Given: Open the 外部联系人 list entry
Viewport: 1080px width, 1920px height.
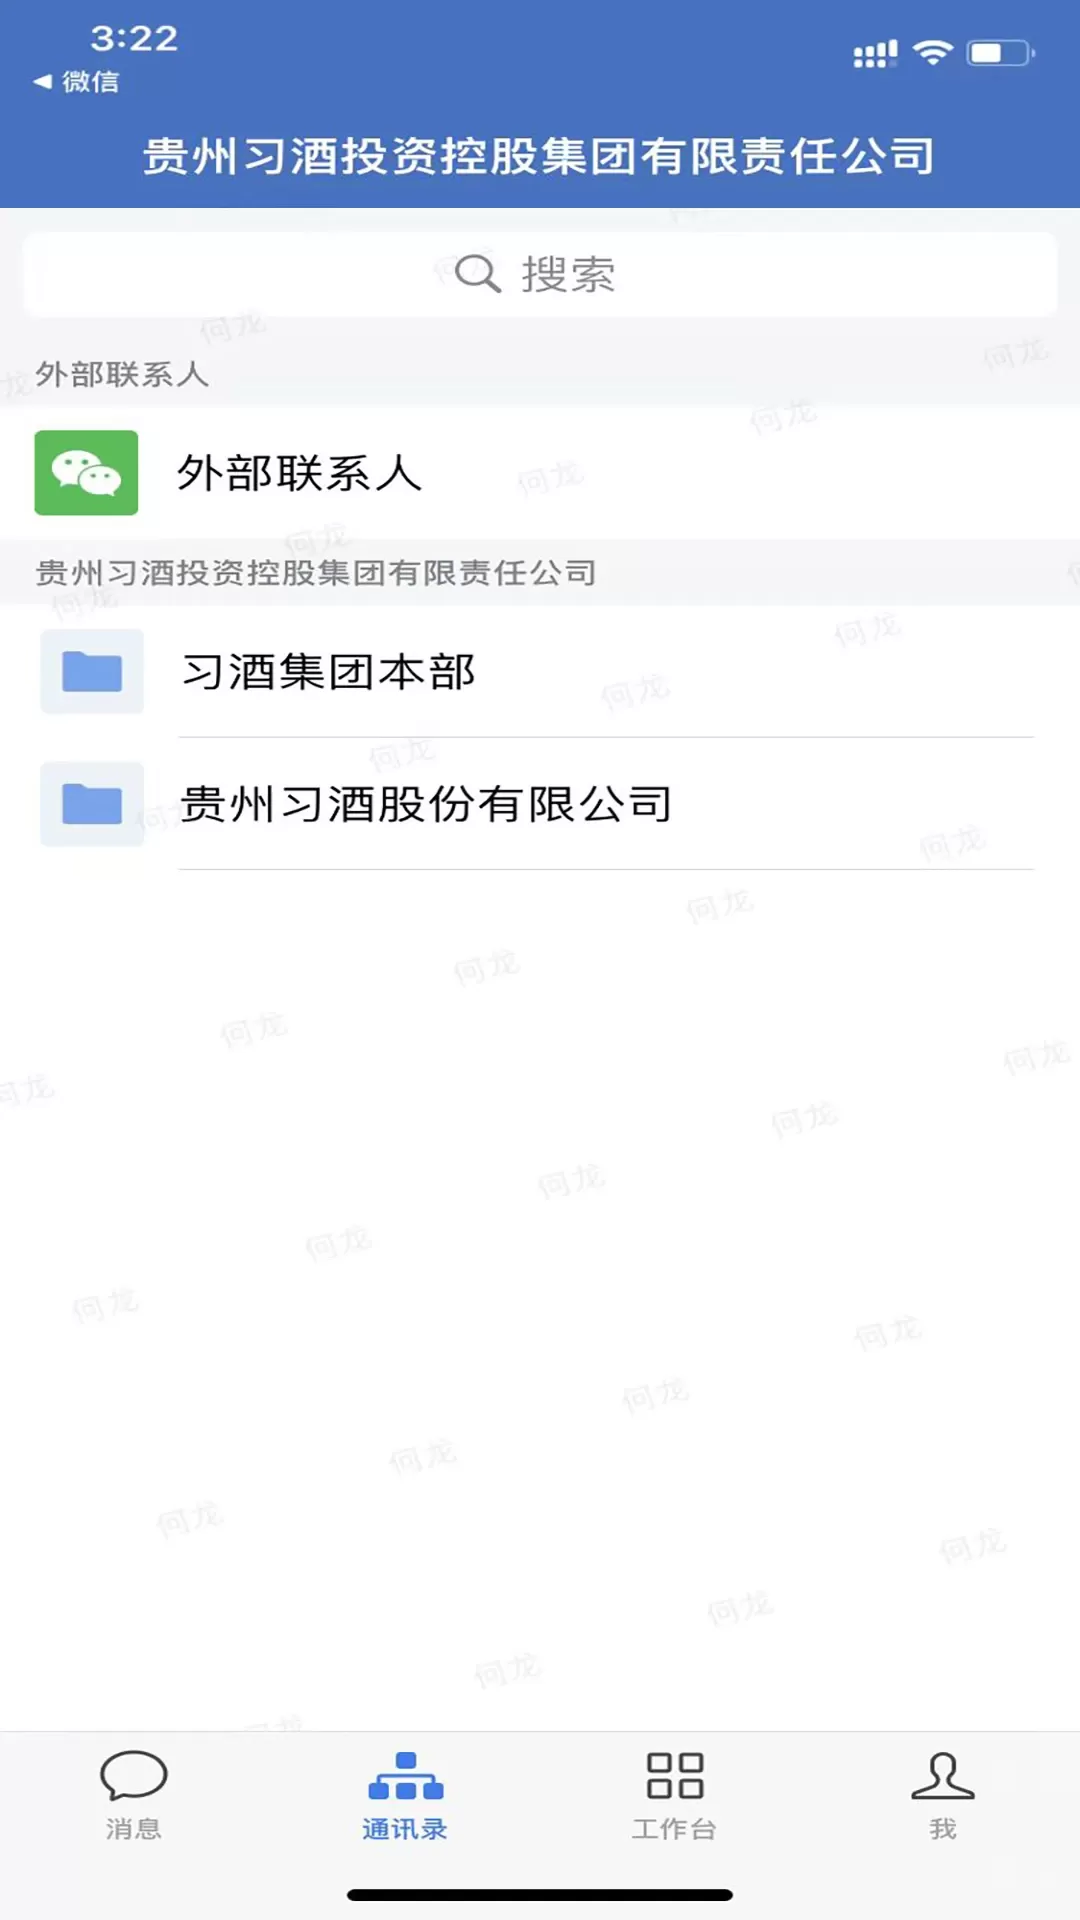Looking at the screenshot, I should [x=540, y=473].
